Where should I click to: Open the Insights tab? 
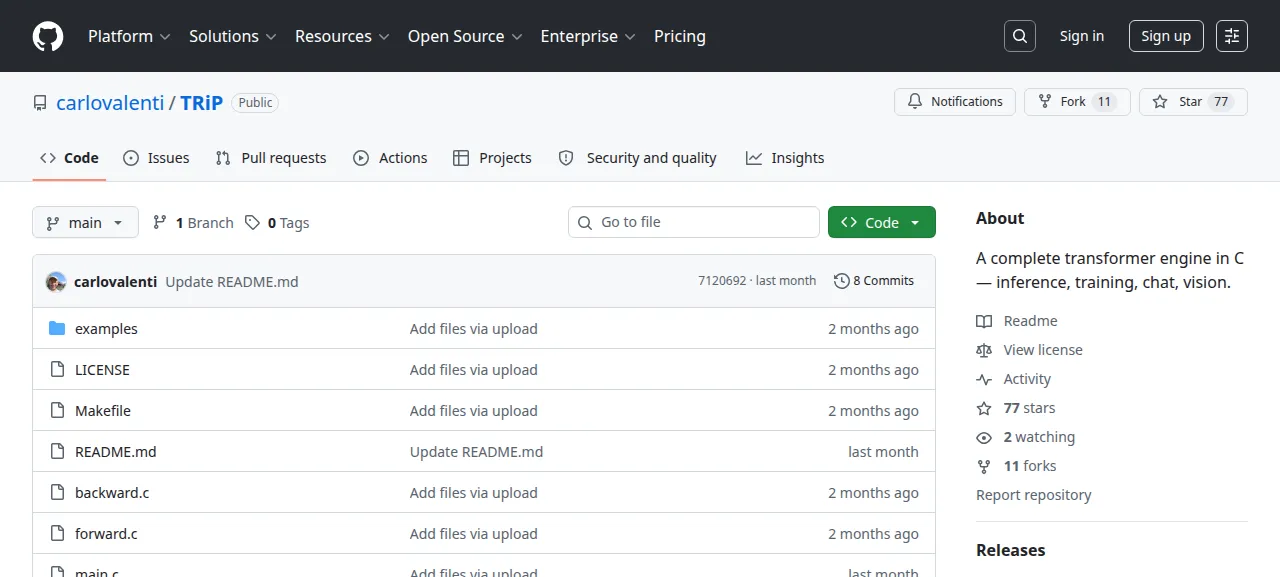click(785, 158)
